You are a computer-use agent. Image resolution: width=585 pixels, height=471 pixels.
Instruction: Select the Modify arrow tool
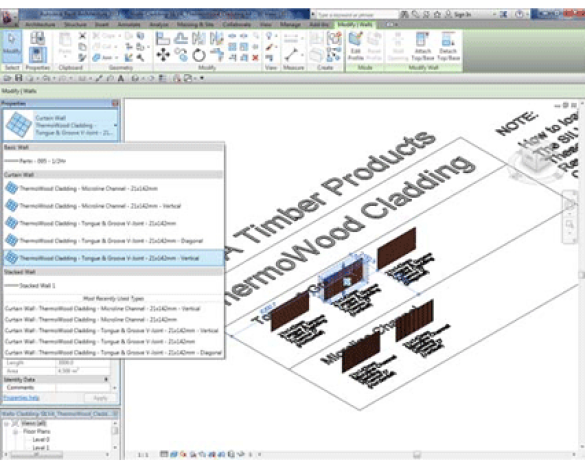click(x=12, y=46)
